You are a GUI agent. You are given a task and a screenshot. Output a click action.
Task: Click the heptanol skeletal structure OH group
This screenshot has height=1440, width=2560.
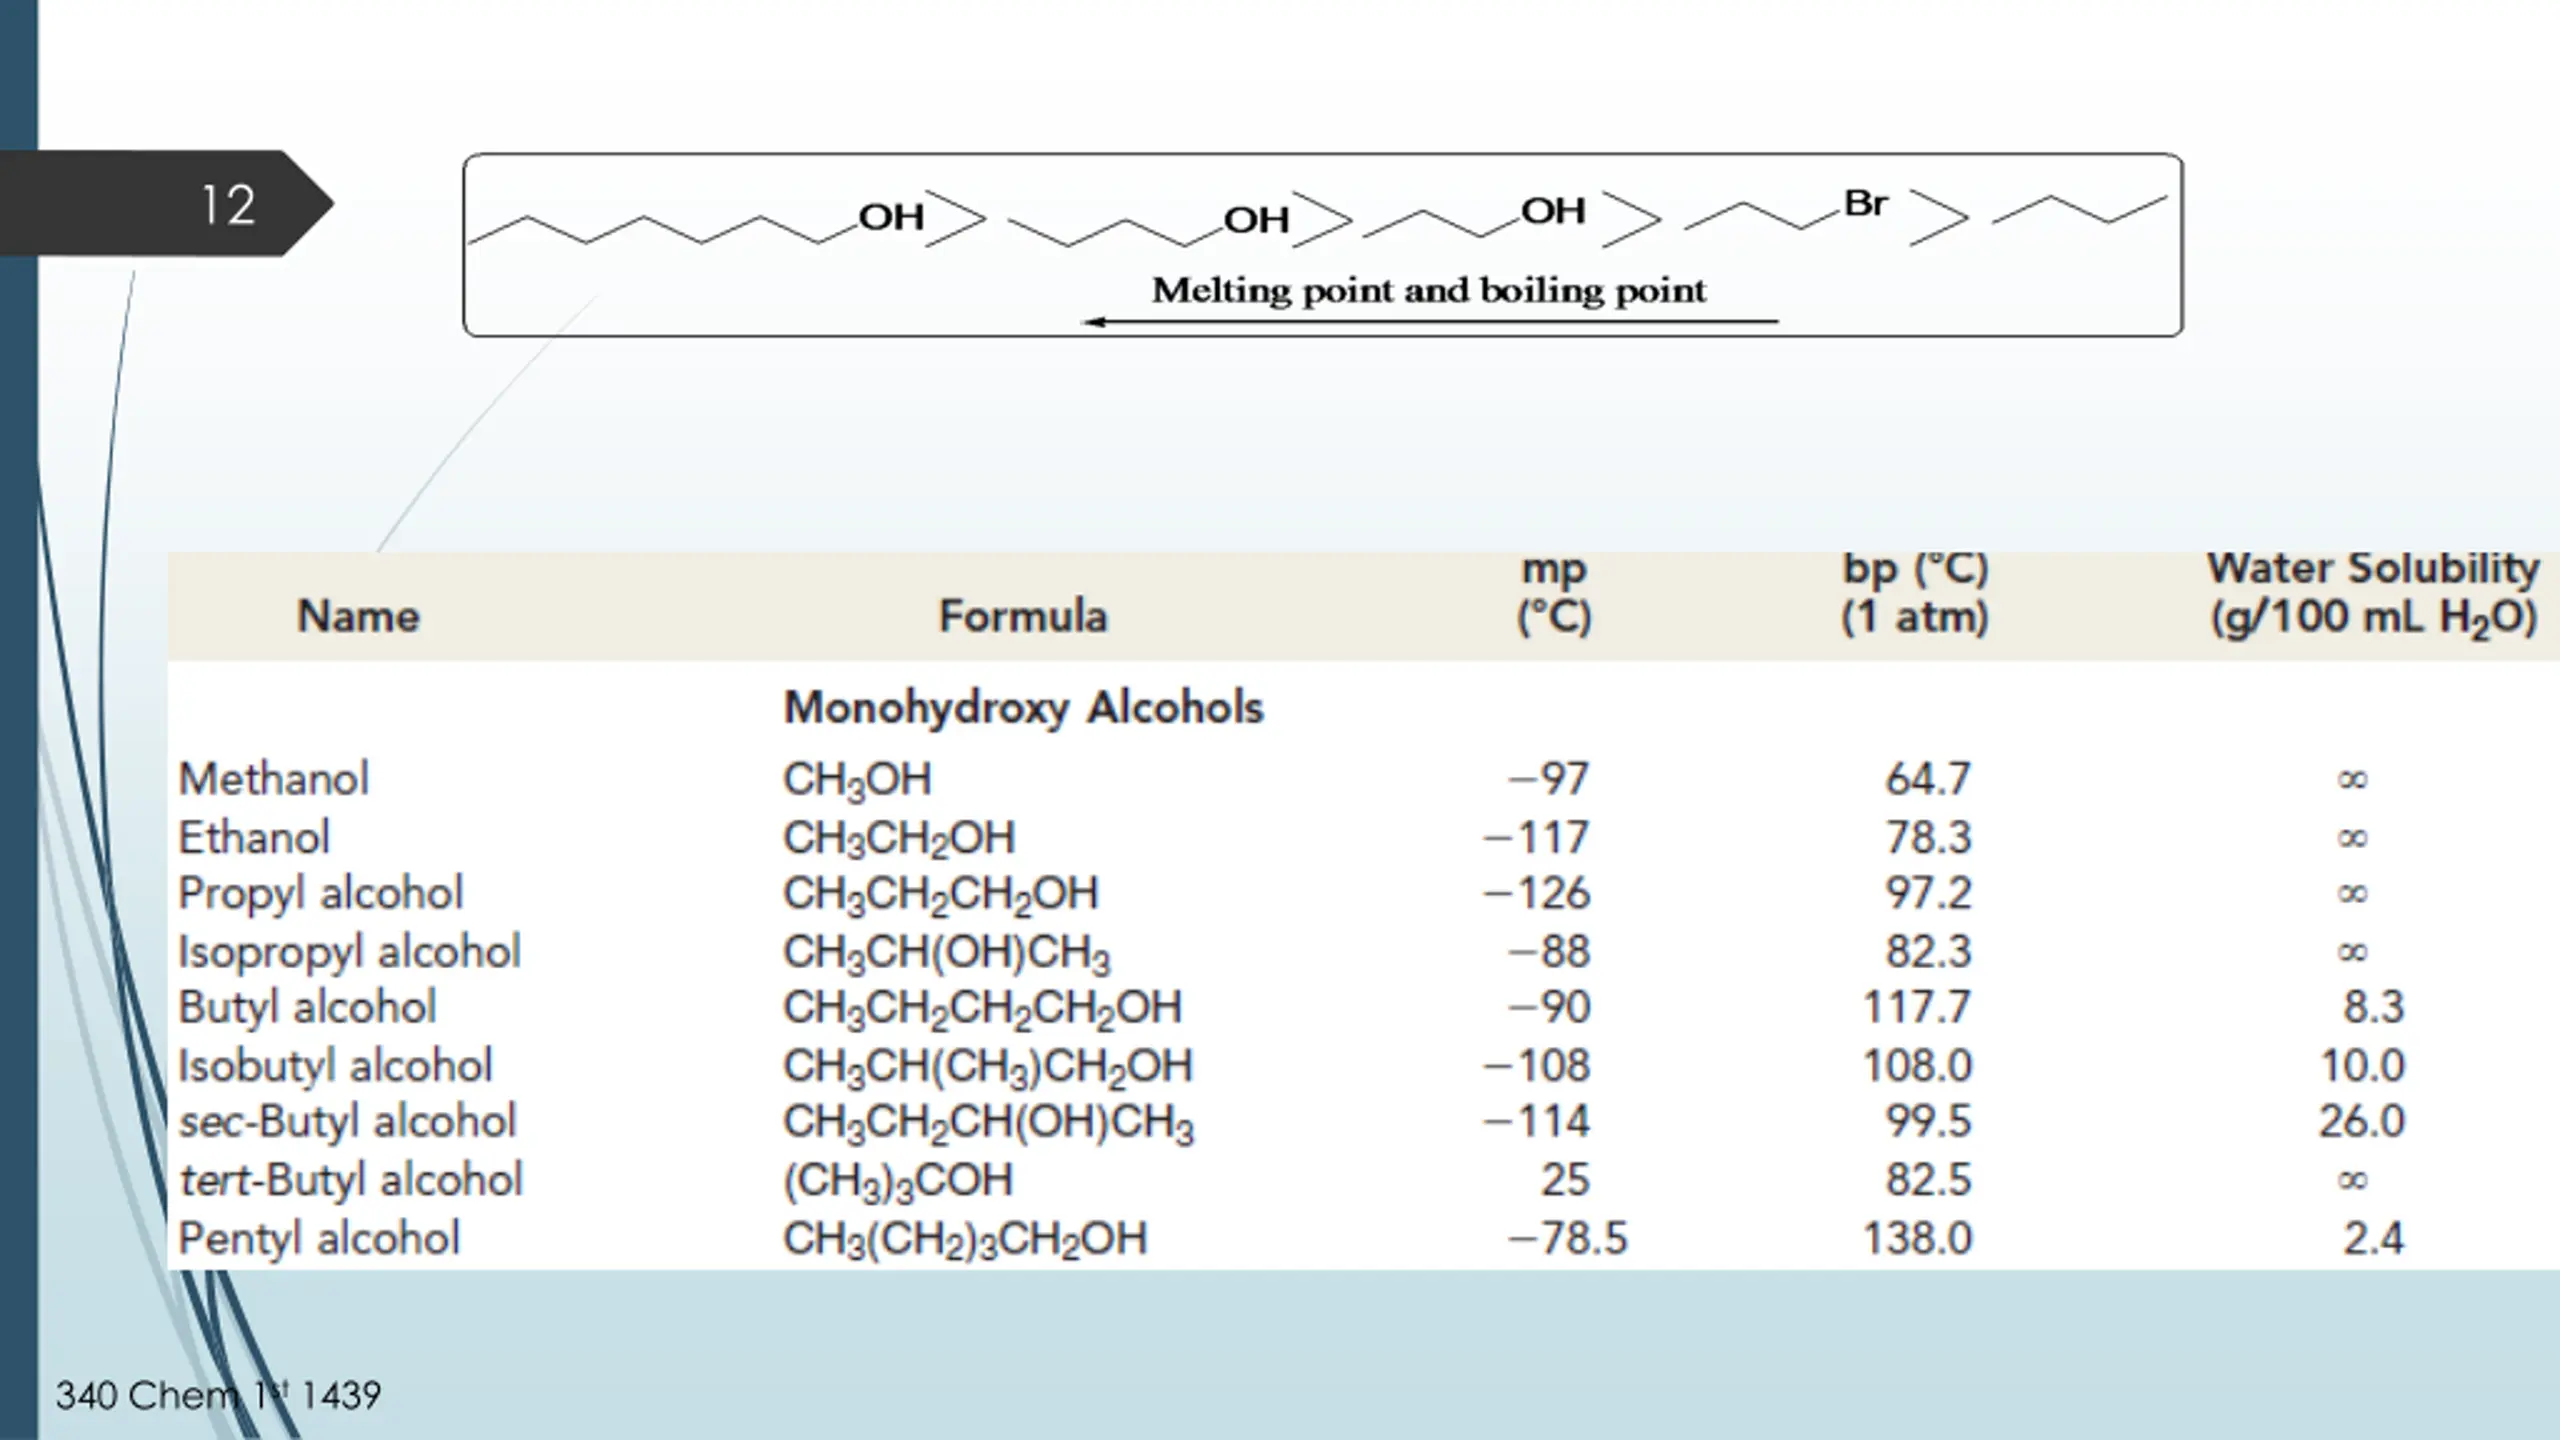[x=891, y=217]
